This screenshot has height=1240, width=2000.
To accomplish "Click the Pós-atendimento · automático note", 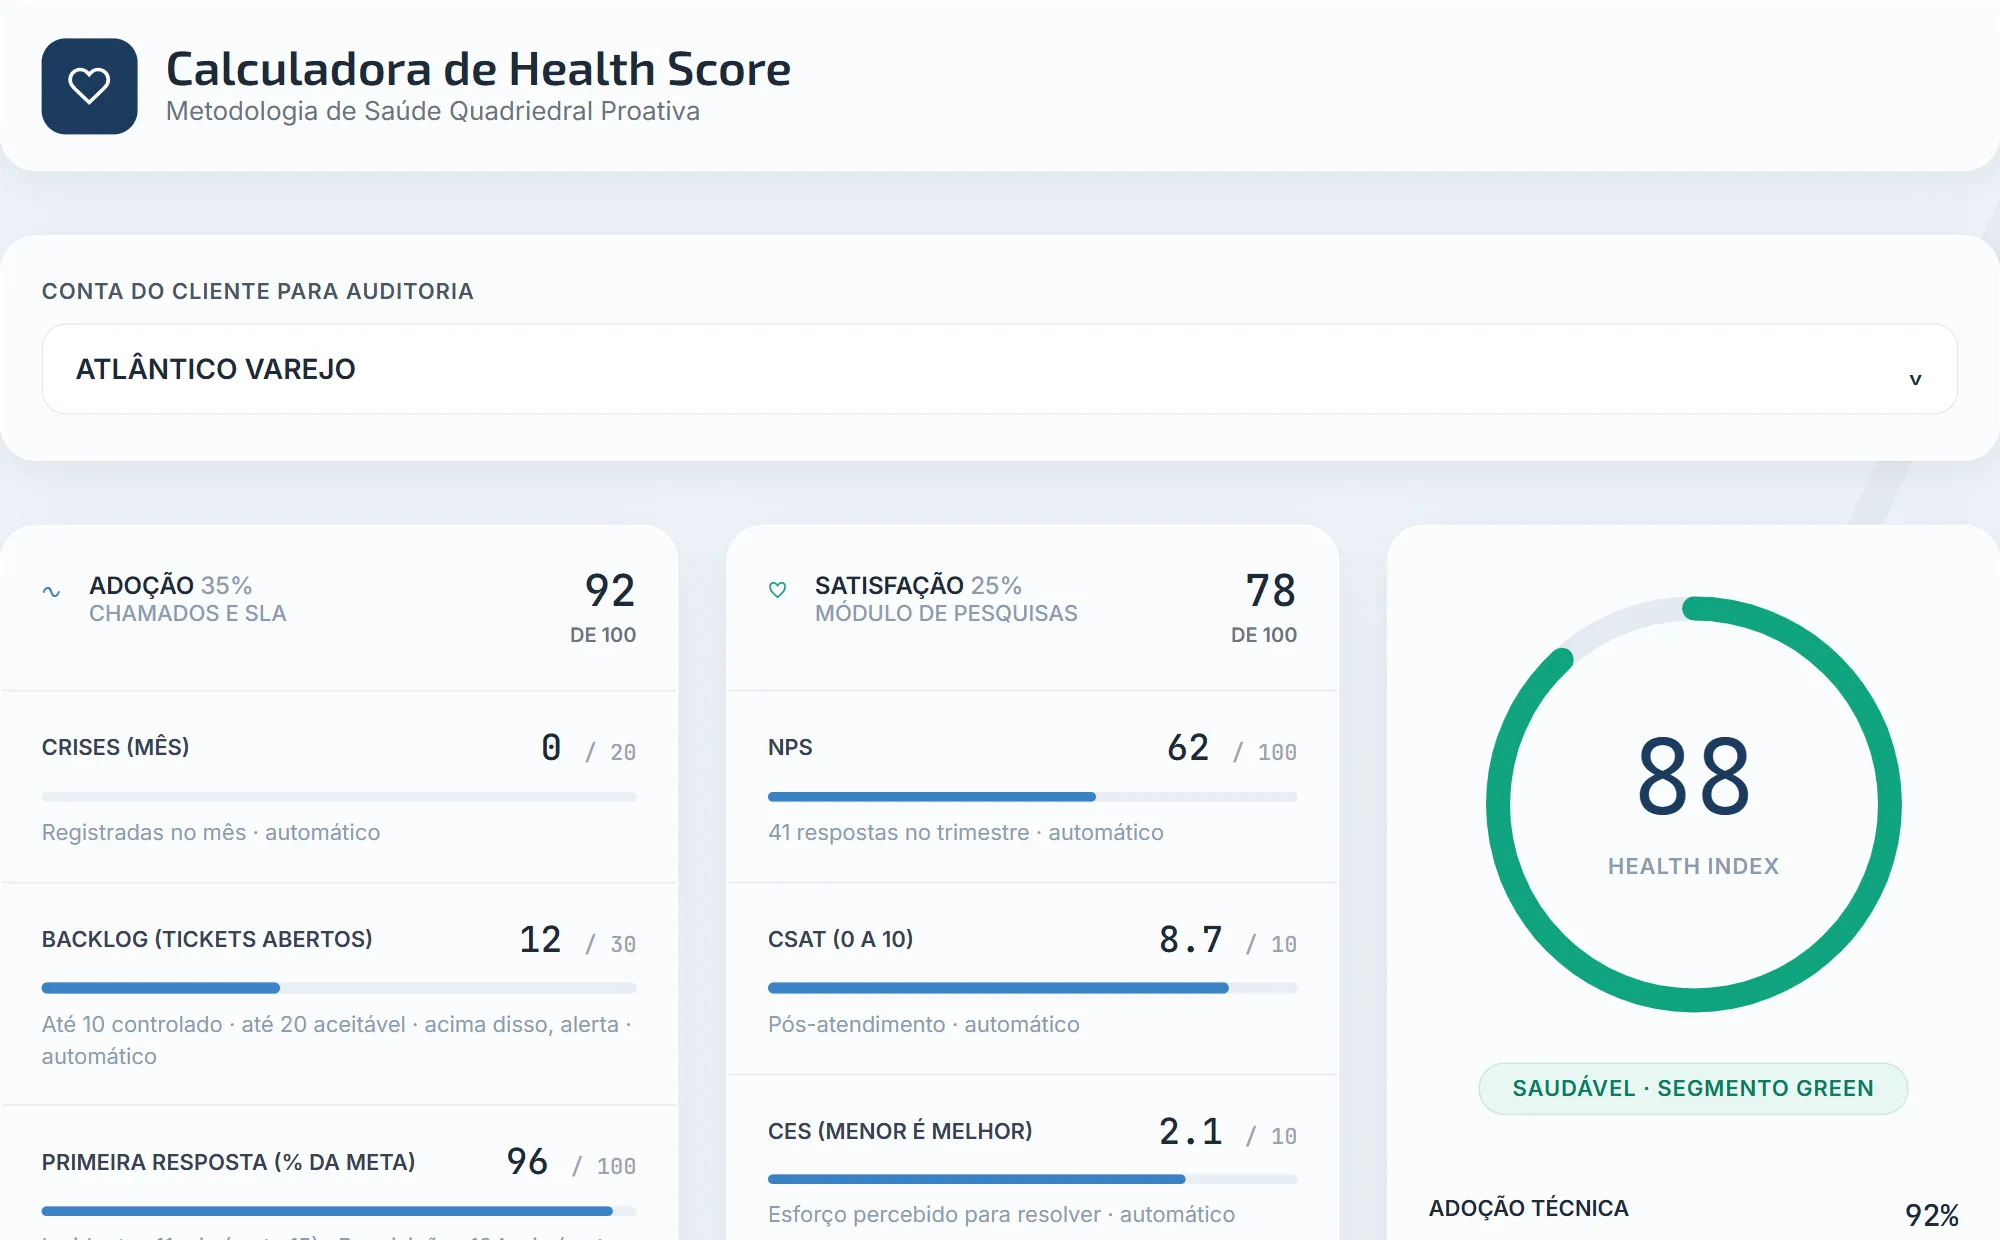I will (x=924, y=1024).
